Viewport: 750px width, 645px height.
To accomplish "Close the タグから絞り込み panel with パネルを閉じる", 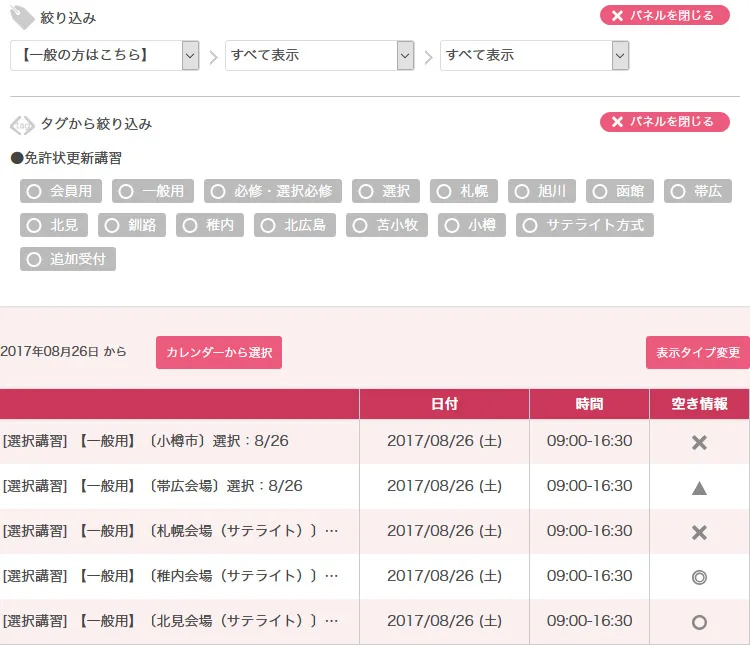I will pyautogui.click(x=664, y=122).
